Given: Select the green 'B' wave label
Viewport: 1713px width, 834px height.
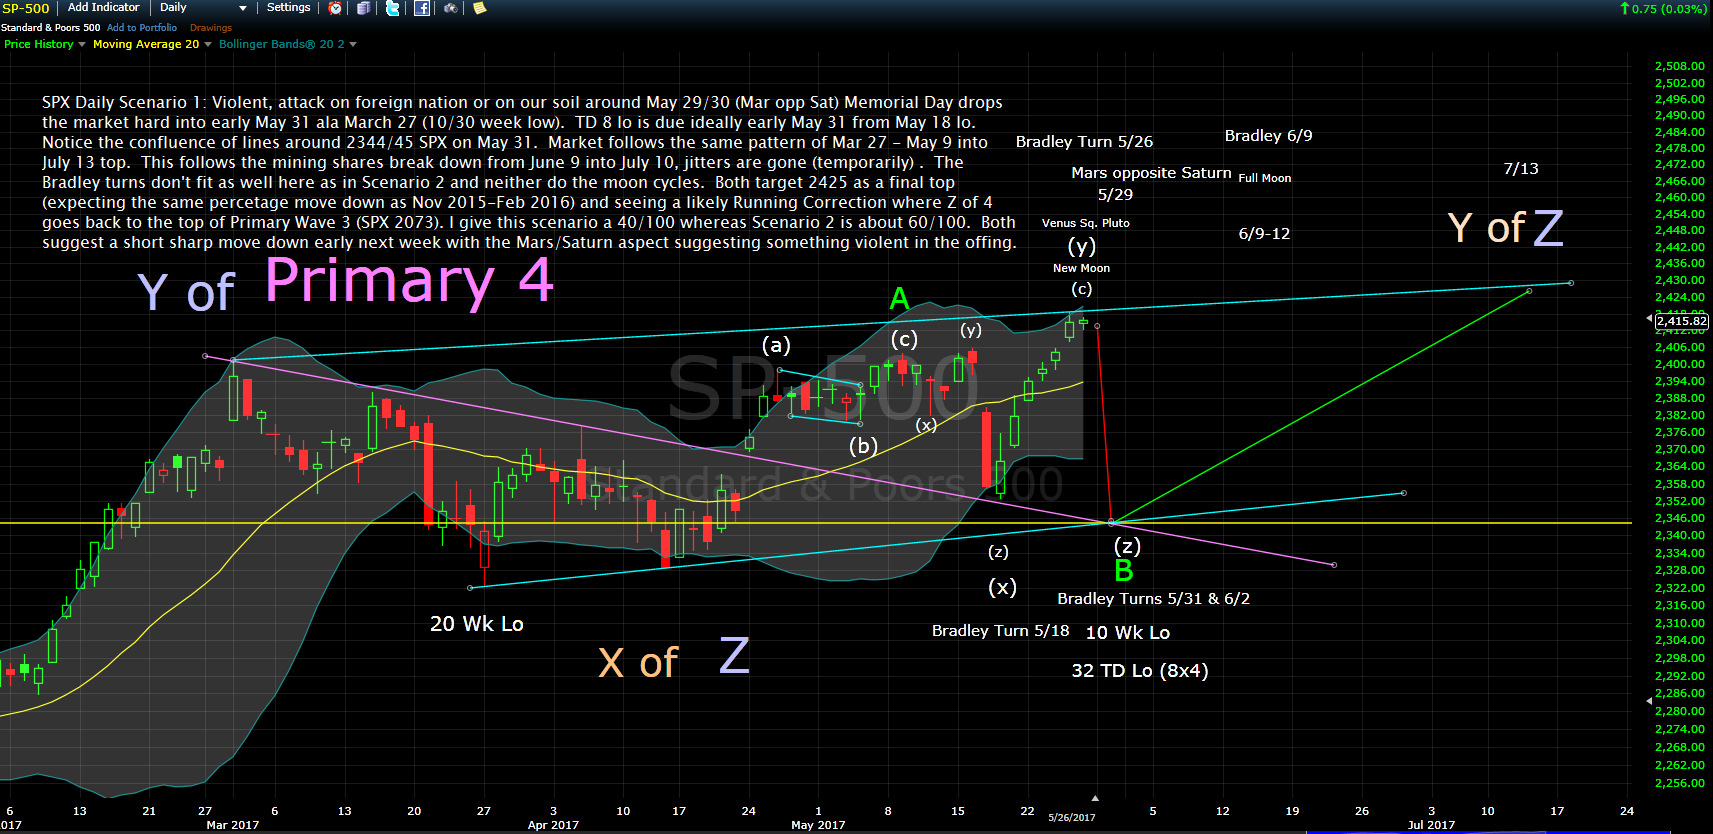Looking at the screenshot, I should pyautogui.click(x=1124, y=571).
